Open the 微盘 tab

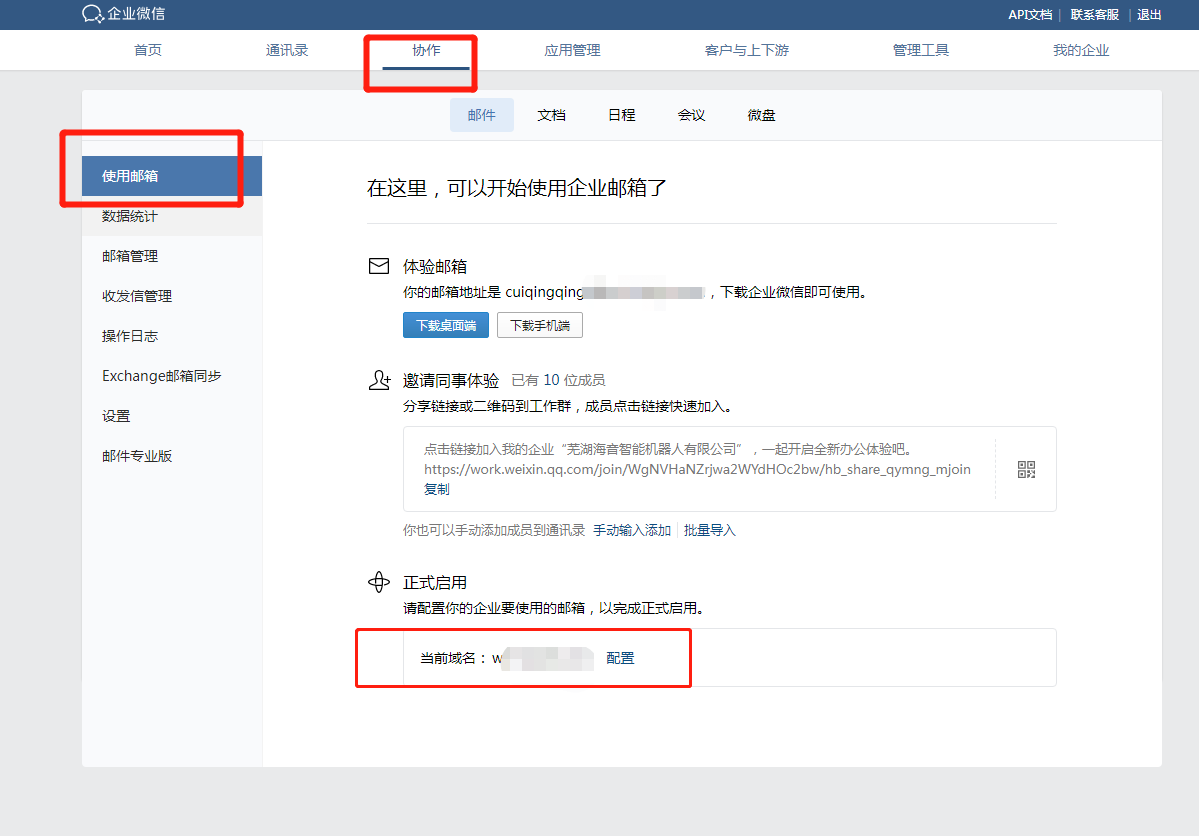tap(761, 115)
